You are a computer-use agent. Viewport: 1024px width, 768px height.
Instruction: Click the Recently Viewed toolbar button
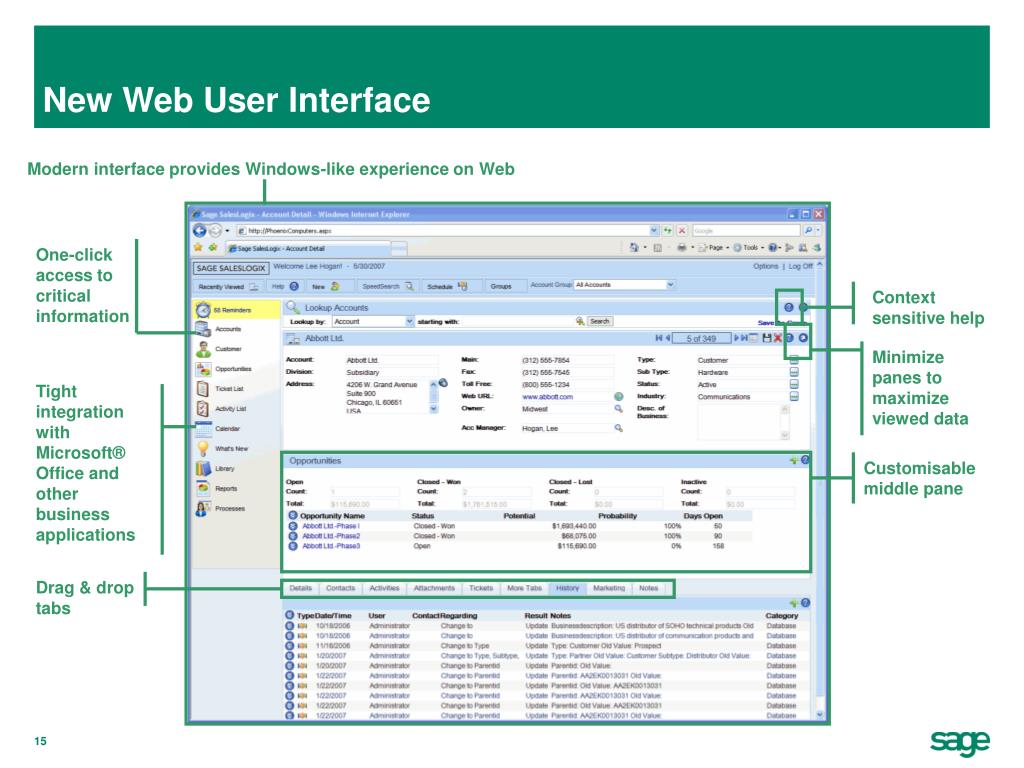[x=228, y=287]
